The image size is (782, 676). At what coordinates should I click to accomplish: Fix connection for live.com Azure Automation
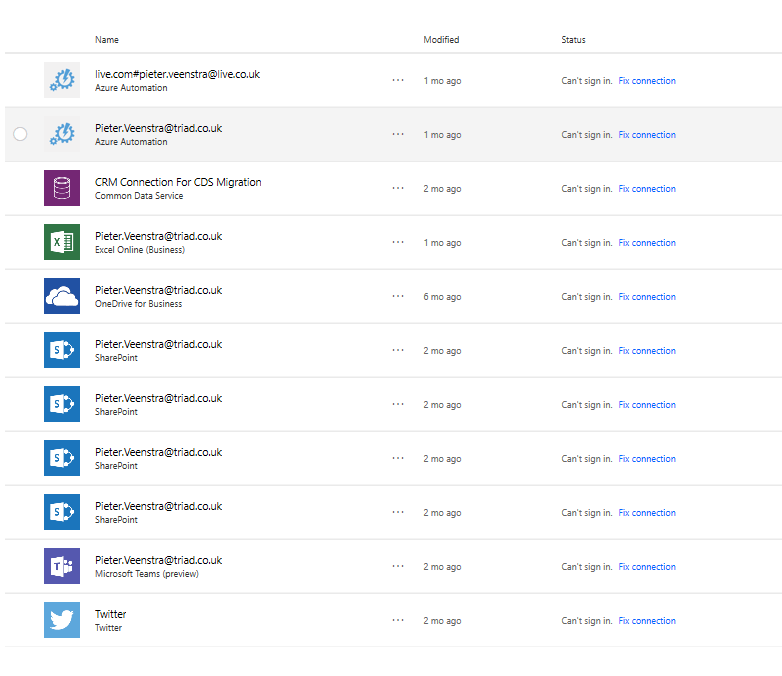[647, 81]
